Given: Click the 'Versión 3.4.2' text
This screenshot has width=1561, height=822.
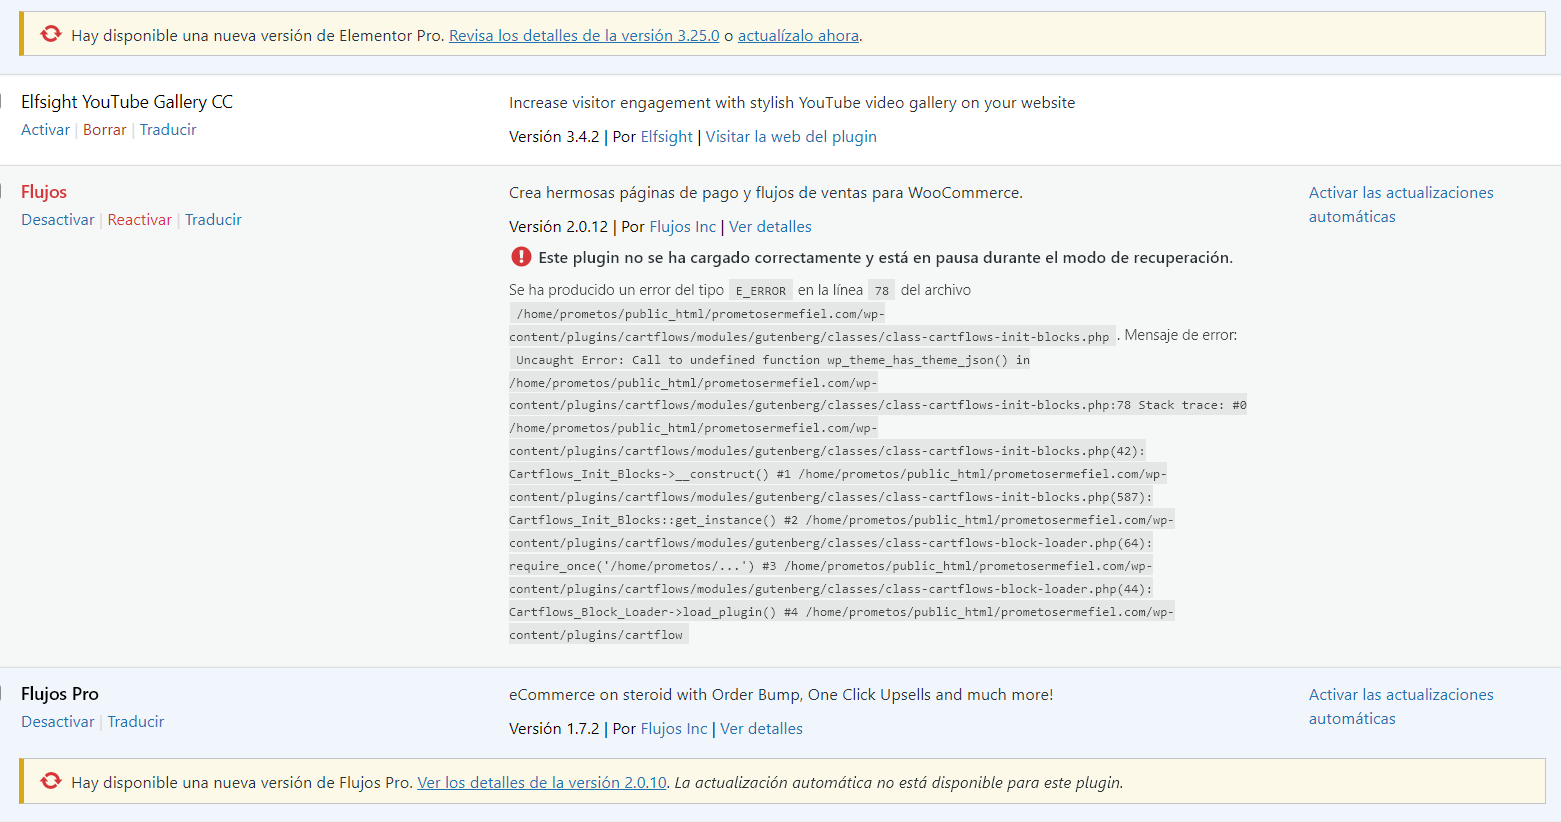Looking at the screenshot, I should (554, 136).
